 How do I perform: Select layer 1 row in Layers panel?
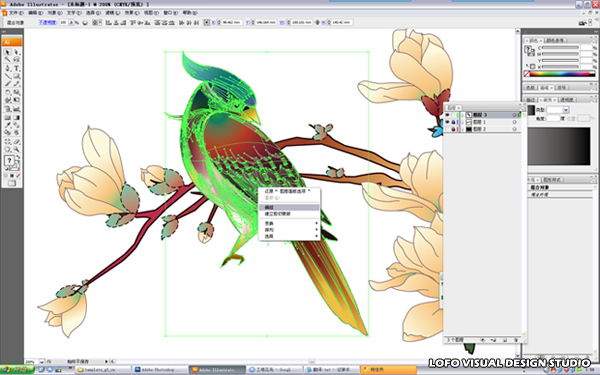click(483, 122)
